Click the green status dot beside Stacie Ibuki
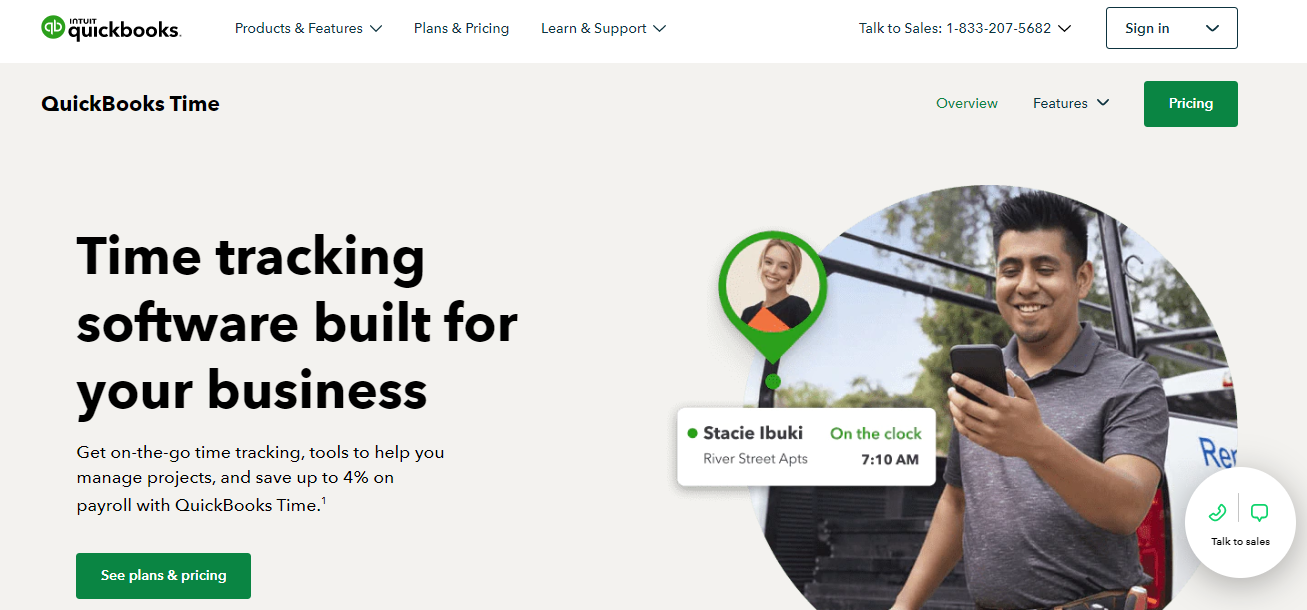The image size is (1307, 610). [692, 433]
